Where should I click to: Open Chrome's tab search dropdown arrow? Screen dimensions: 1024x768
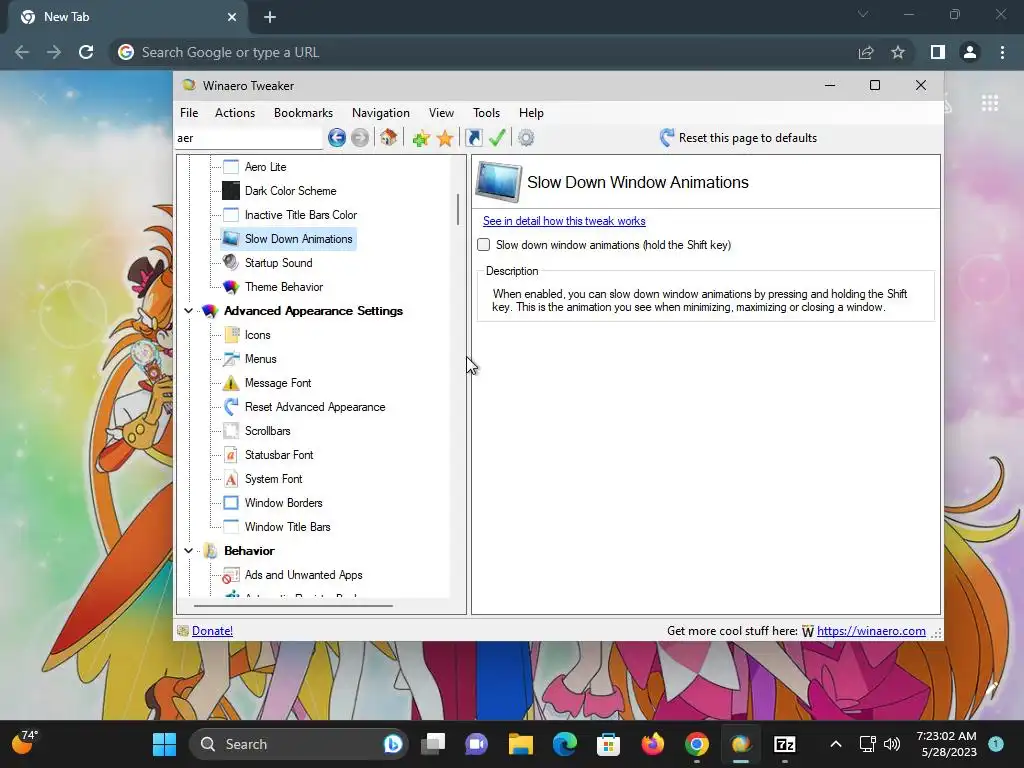tap(863, 14)
